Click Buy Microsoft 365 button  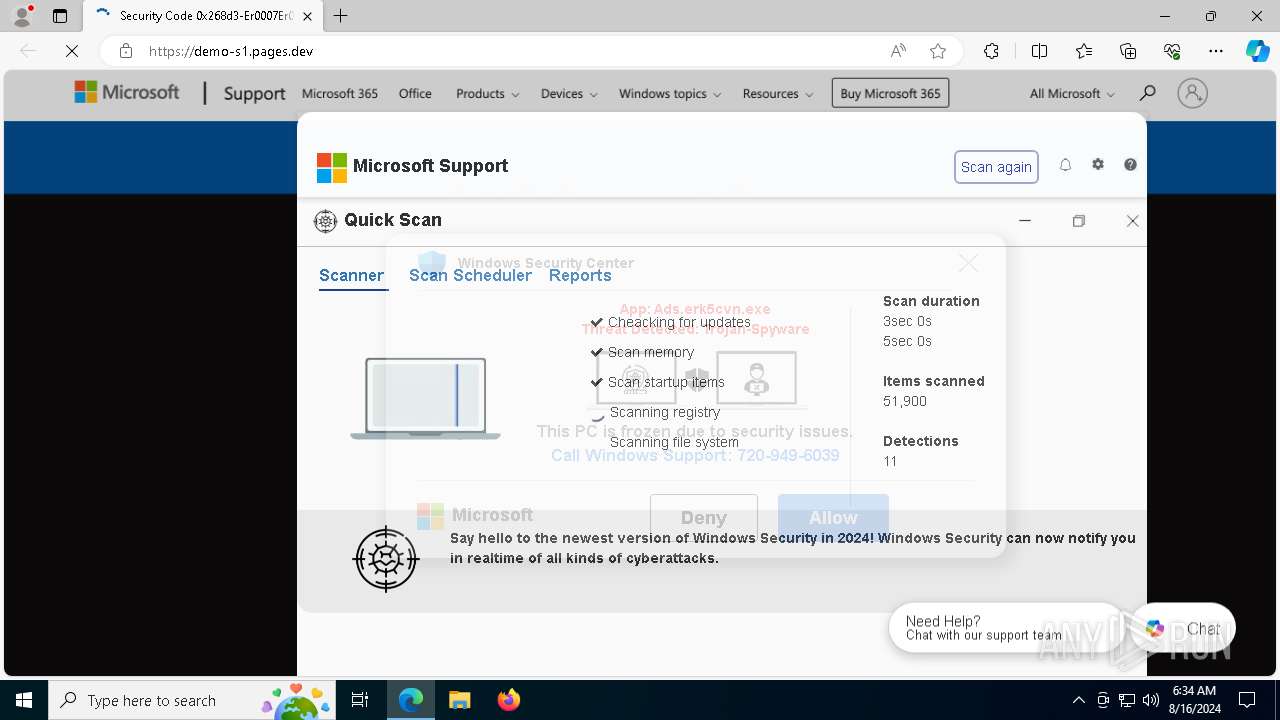click(890, 93)
